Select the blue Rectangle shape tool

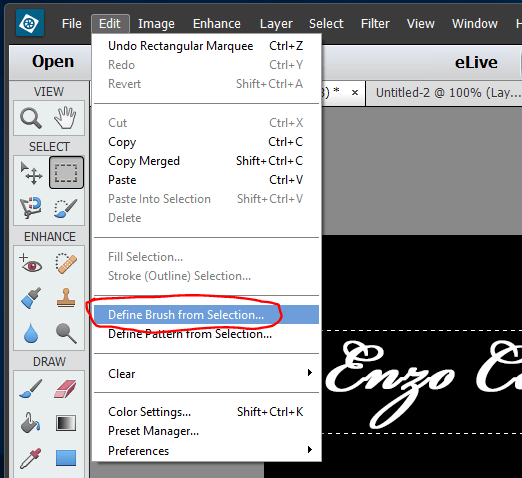pyautogui.click(x=66, y=458)
